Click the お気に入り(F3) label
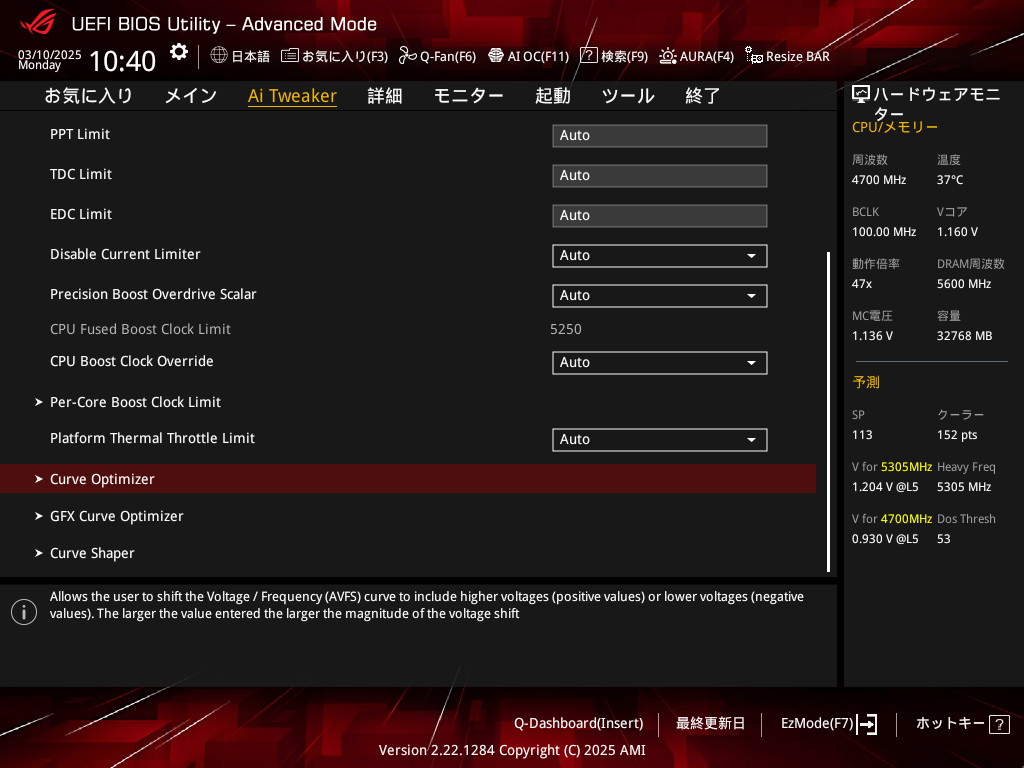Image resolution: width=1024 pixels, height=768 pixels. point(345,56)
